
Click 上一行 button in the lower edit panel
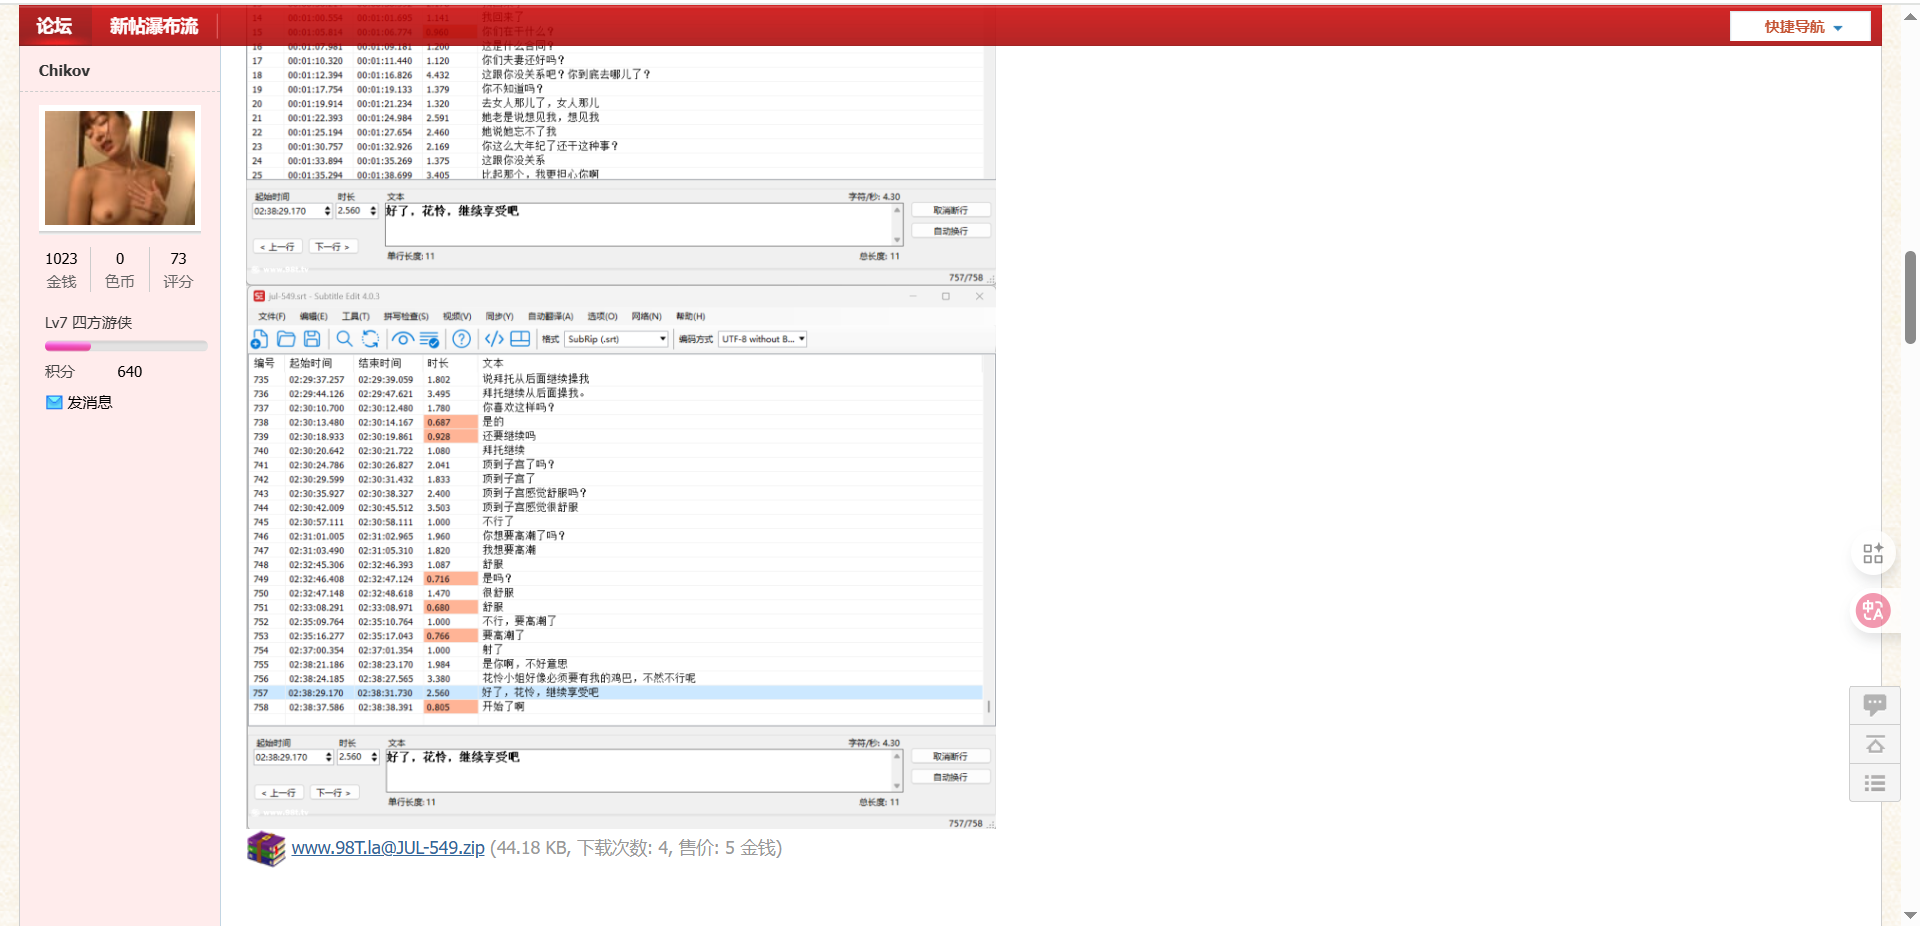click(x=278, y=792)
